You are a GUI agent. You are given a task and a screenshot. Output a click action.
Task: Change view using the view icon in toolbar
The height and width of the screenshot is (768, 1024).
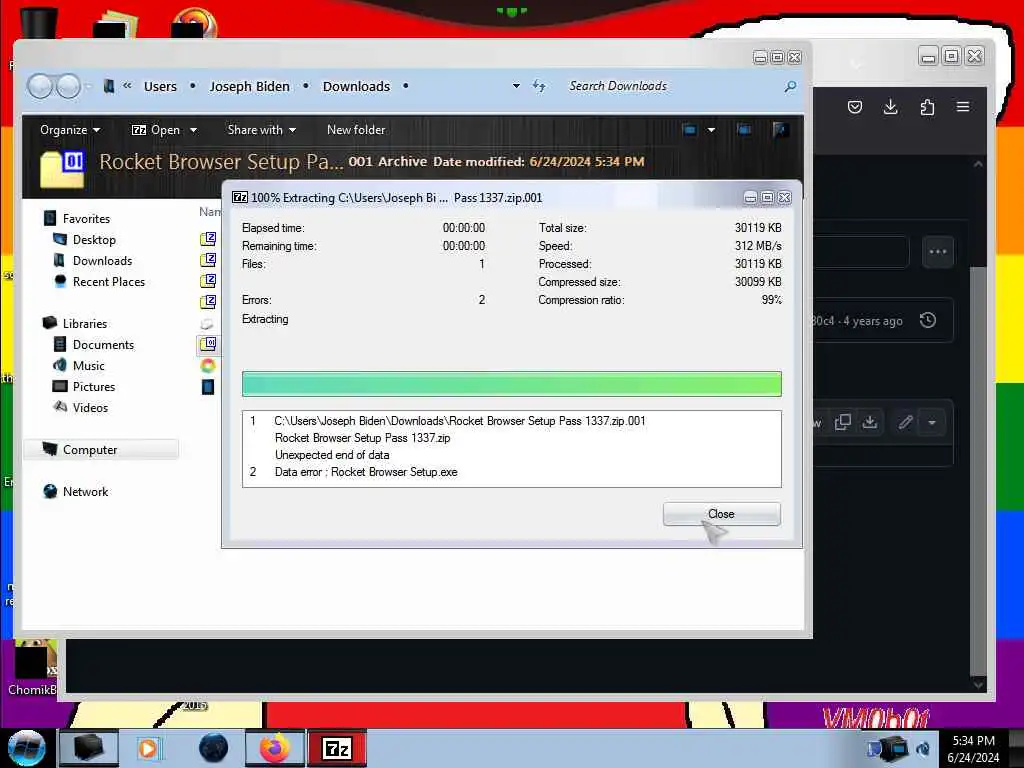click(690, 130)
